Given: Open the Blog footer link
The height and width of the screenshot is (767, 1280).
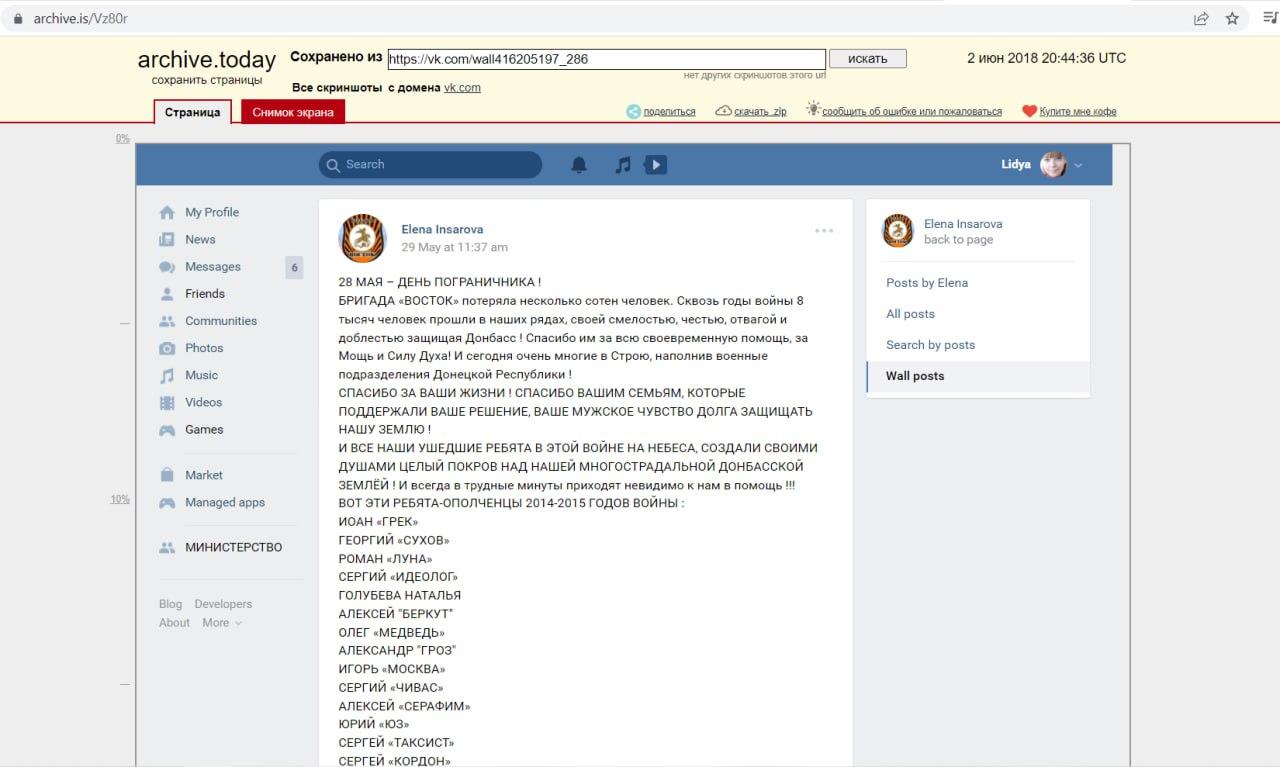Looking at the screenshot, I should [170, 604].
